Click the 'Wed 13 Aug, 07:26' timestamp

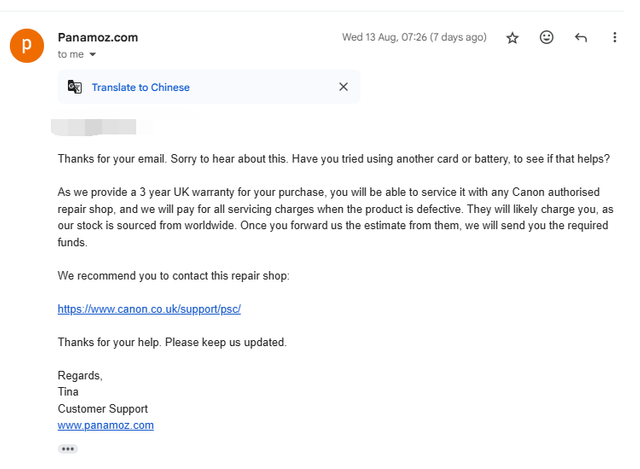(x=414, y=37)
